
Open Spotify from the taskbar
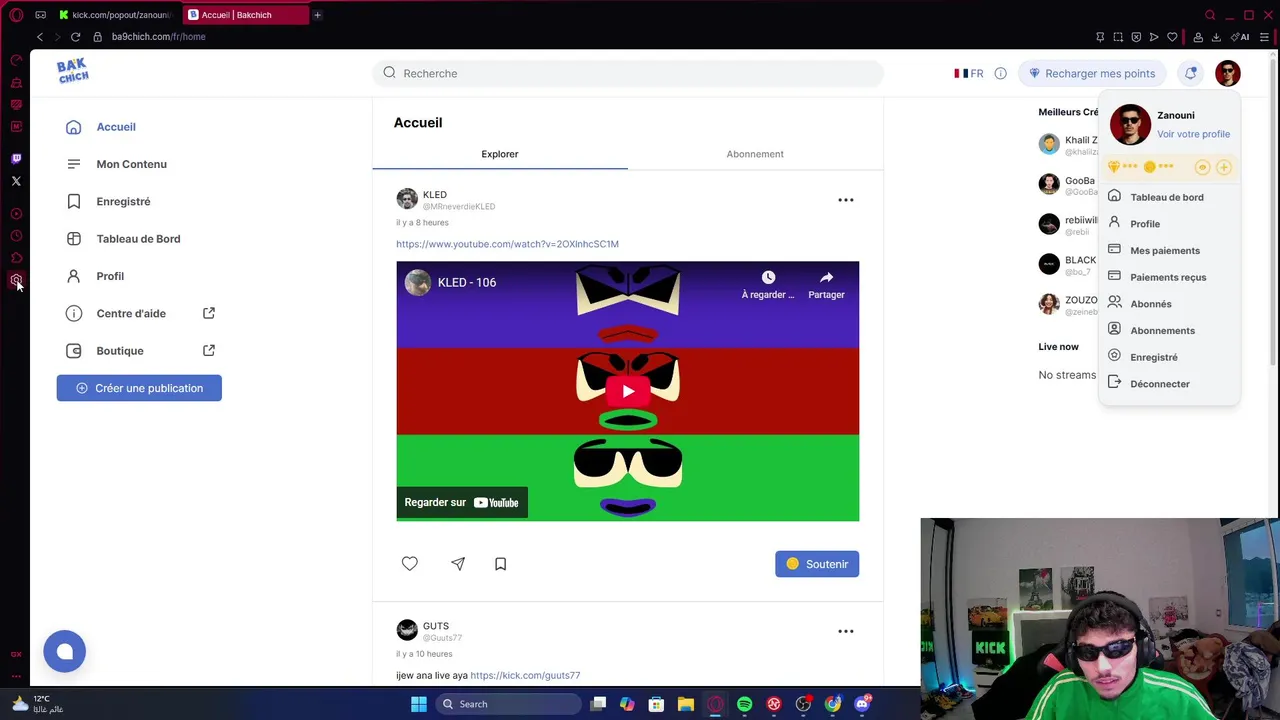pos(744,704)
